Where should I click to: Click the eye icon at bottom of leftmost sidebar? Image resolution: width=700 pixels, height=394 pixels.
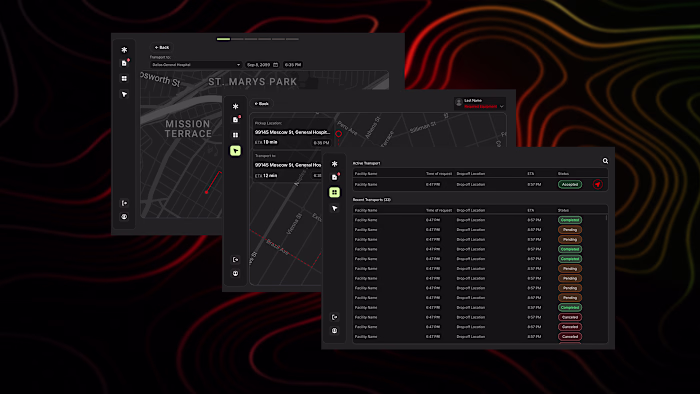click(125, 217)
